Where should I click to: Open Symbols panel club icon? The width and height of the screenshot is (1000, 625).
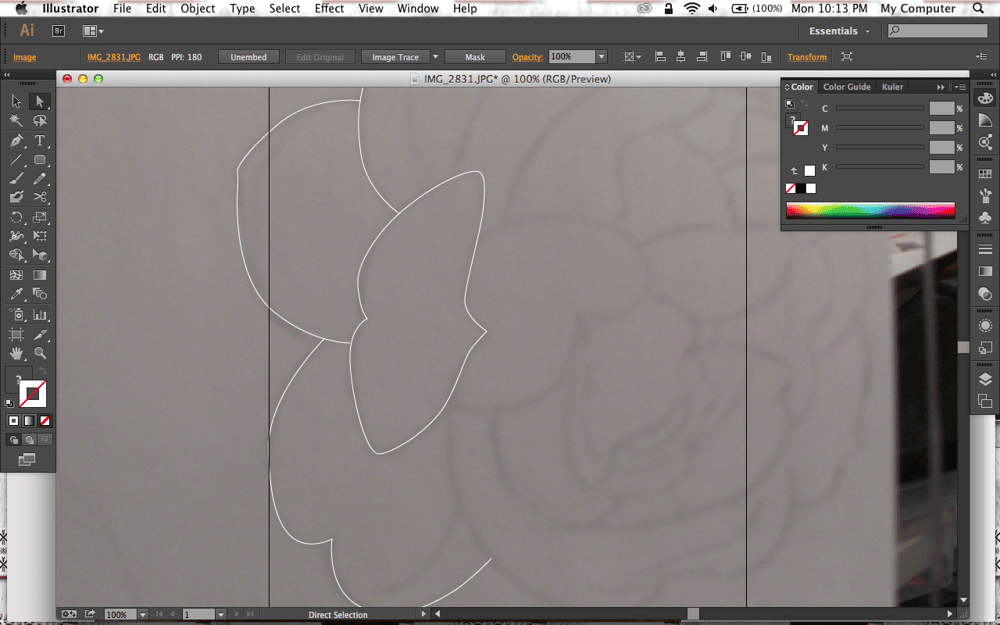point(985,217)
